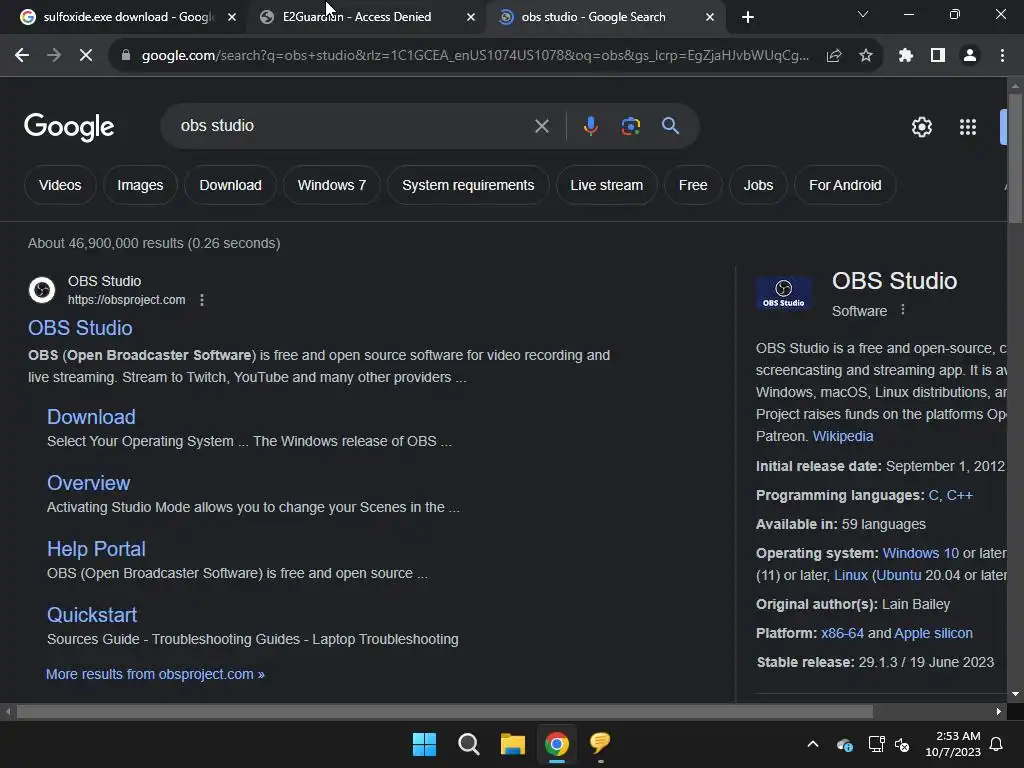Open the Apple silicon link
This screenshot has height=768, width=1024.
tap(933, 633)
